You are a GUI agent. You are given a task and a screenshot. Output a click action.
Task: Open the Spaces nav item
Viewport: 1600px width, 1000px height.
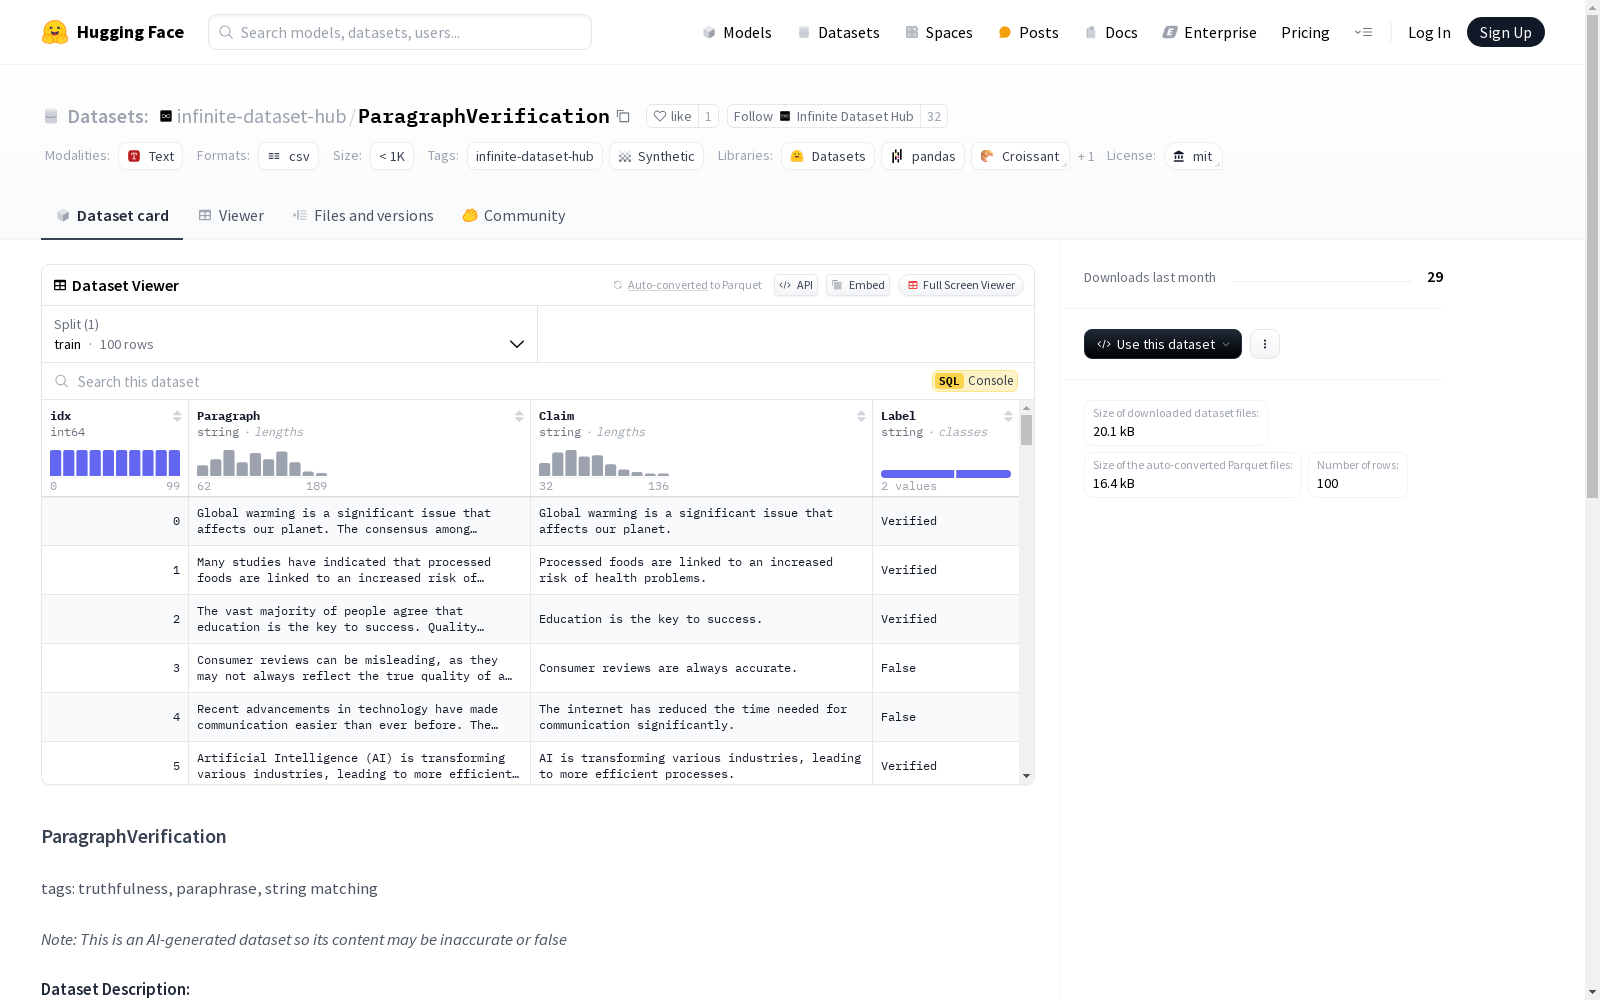coord(939,32)
